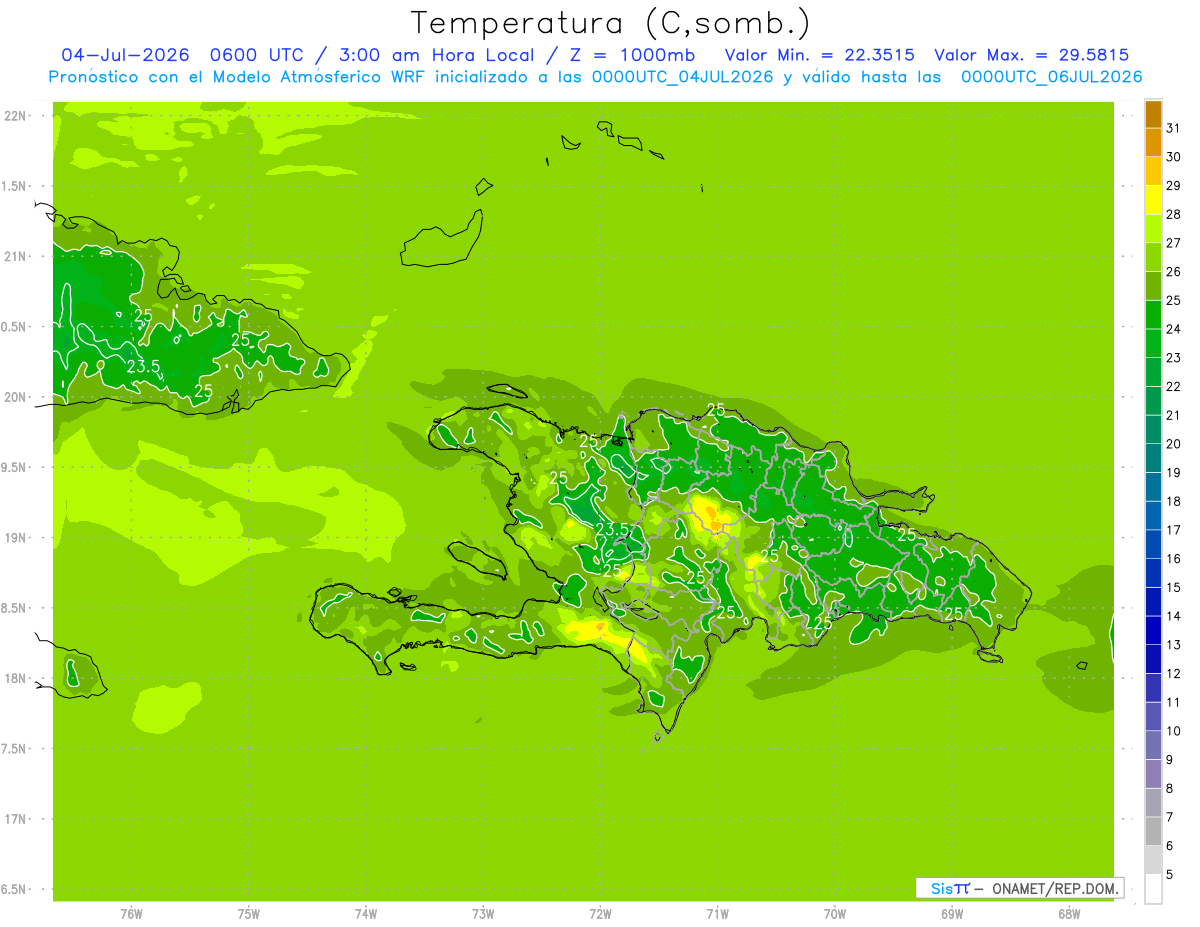The width and height of the screenshot is (1200, 927).
Task: Click the date "04-Jul-2026" in the header
Action: [126, 55]
